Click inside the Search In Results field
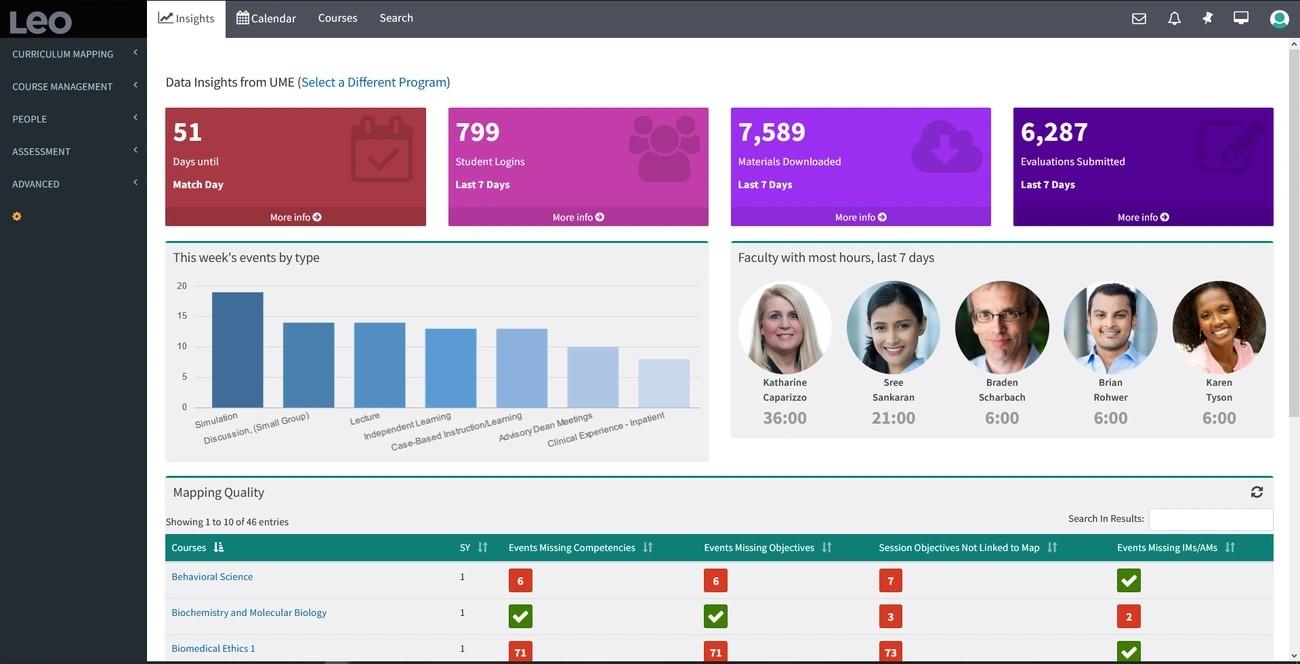Image resolution: width=1300 pixels, height=664 pixels. pos(1210,517)
